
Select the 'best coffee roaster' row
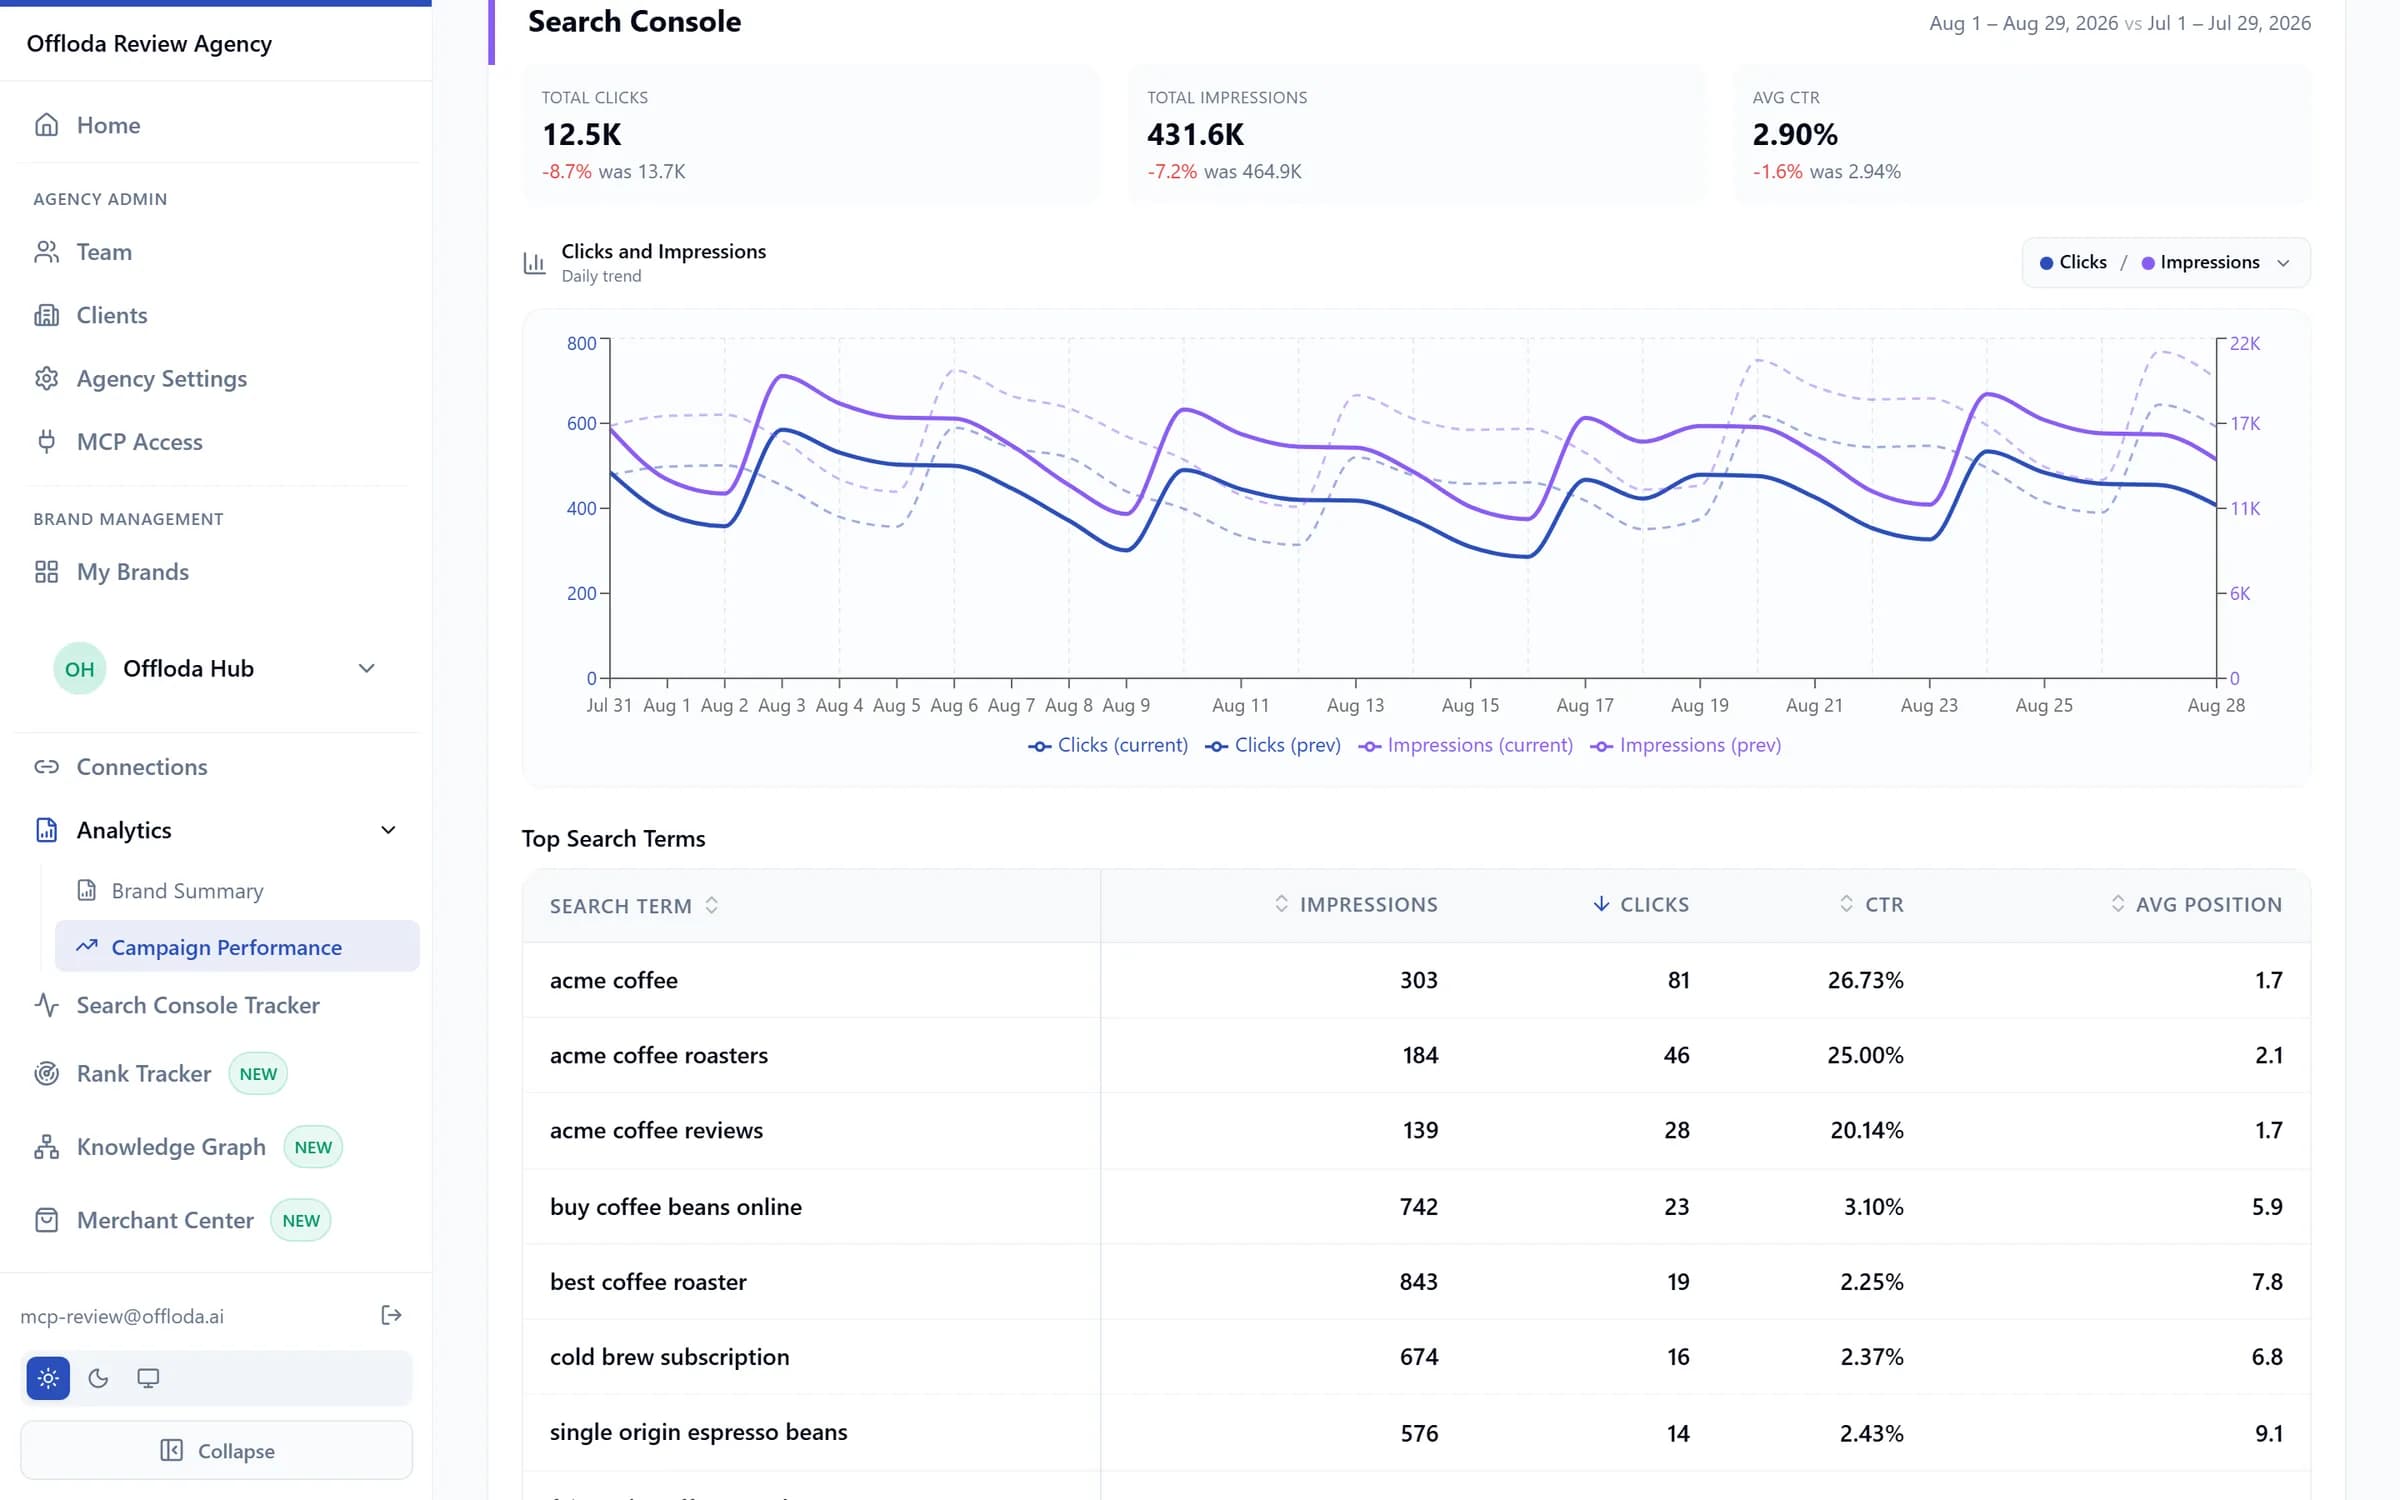[1416, 1281]
